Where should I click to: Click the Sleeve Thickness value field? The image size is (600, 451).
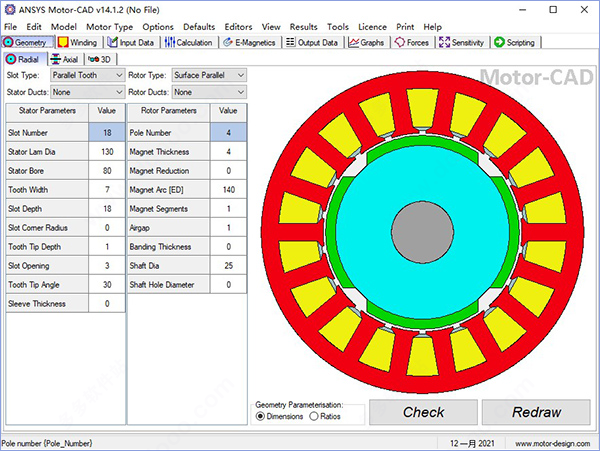click(x=107, y=304)
